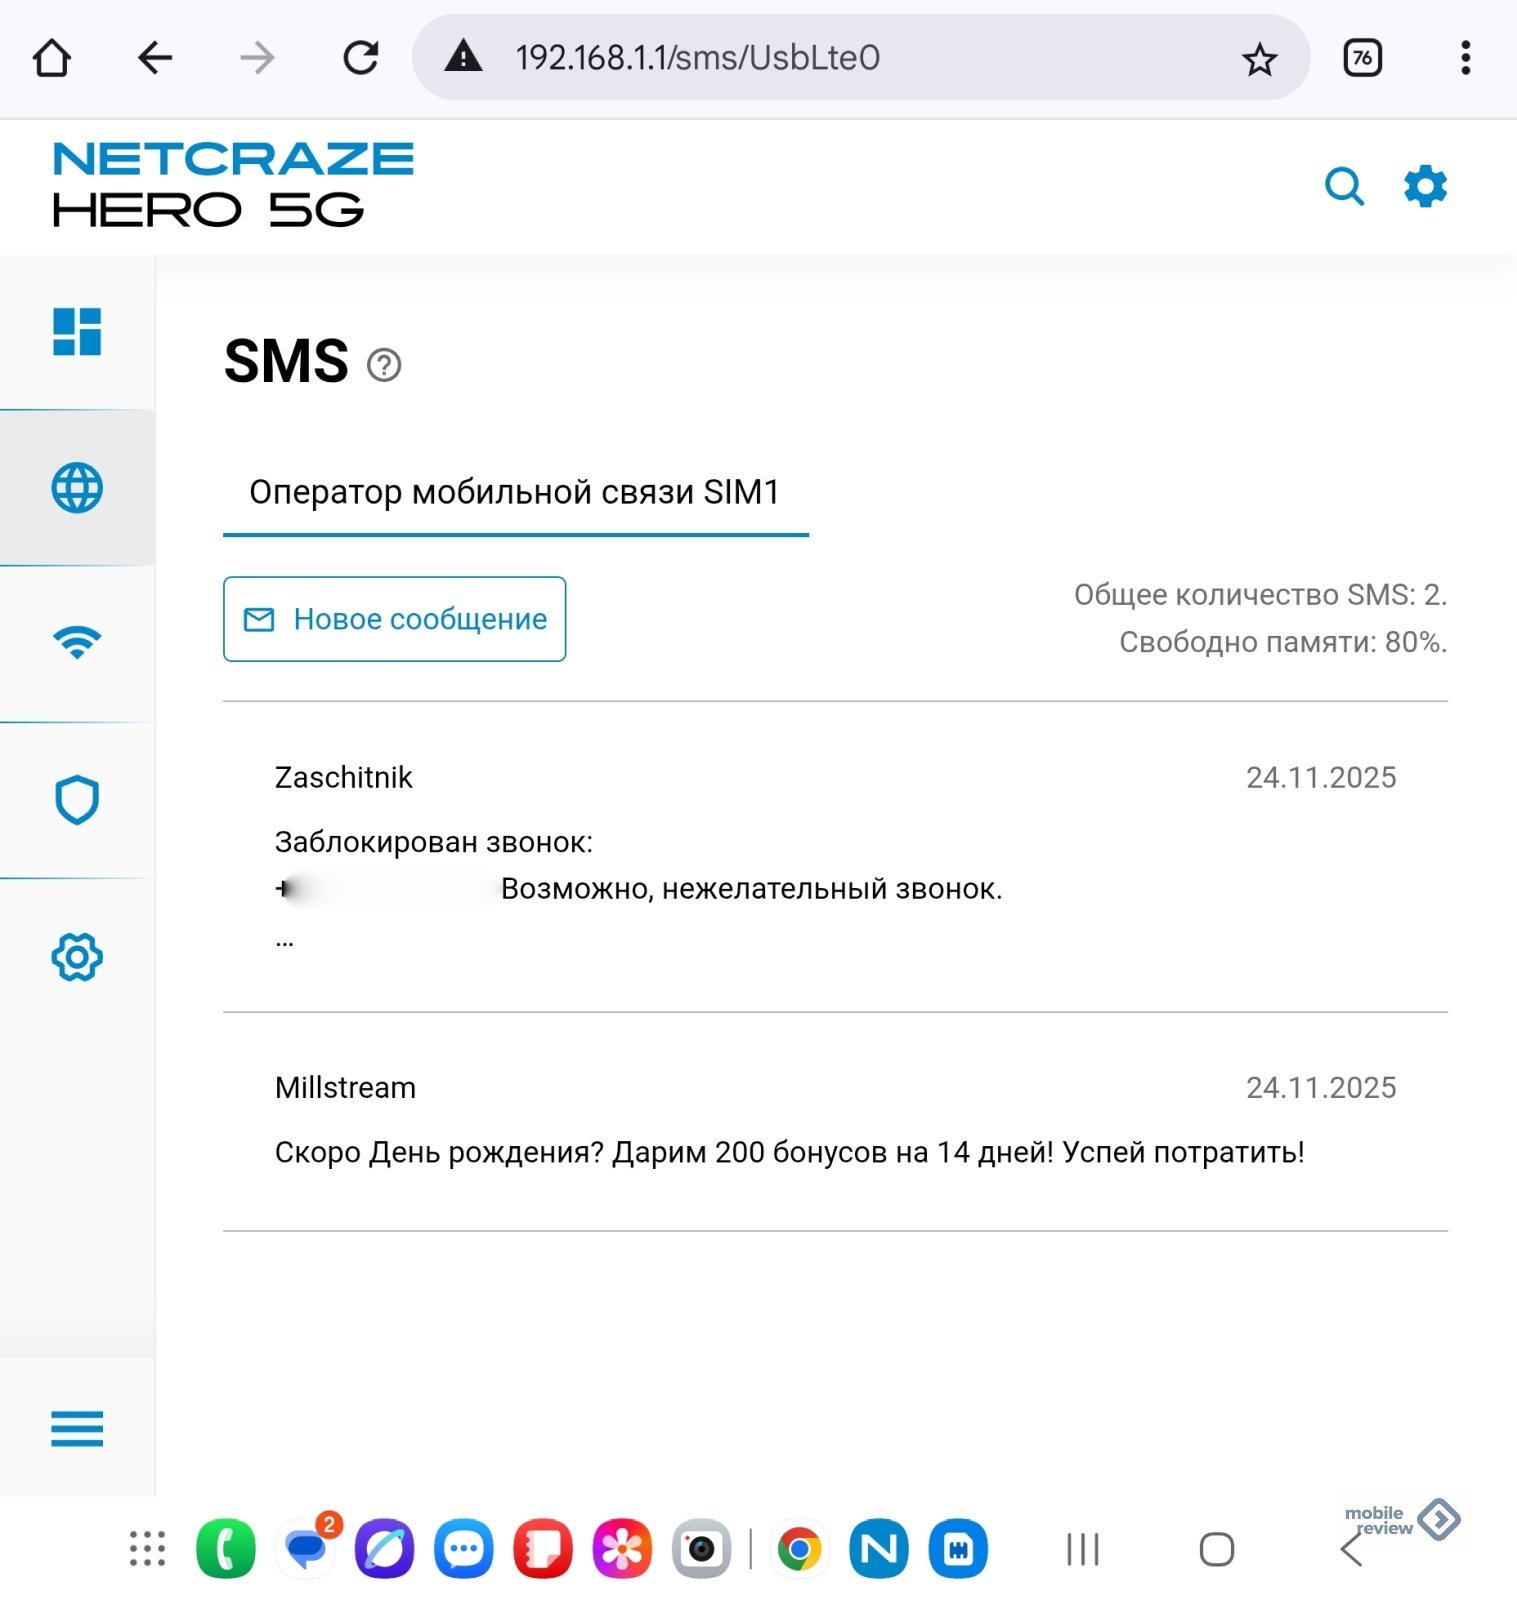Reload the page with the refresh button
1517x1600 pixels.
(361, 58)
